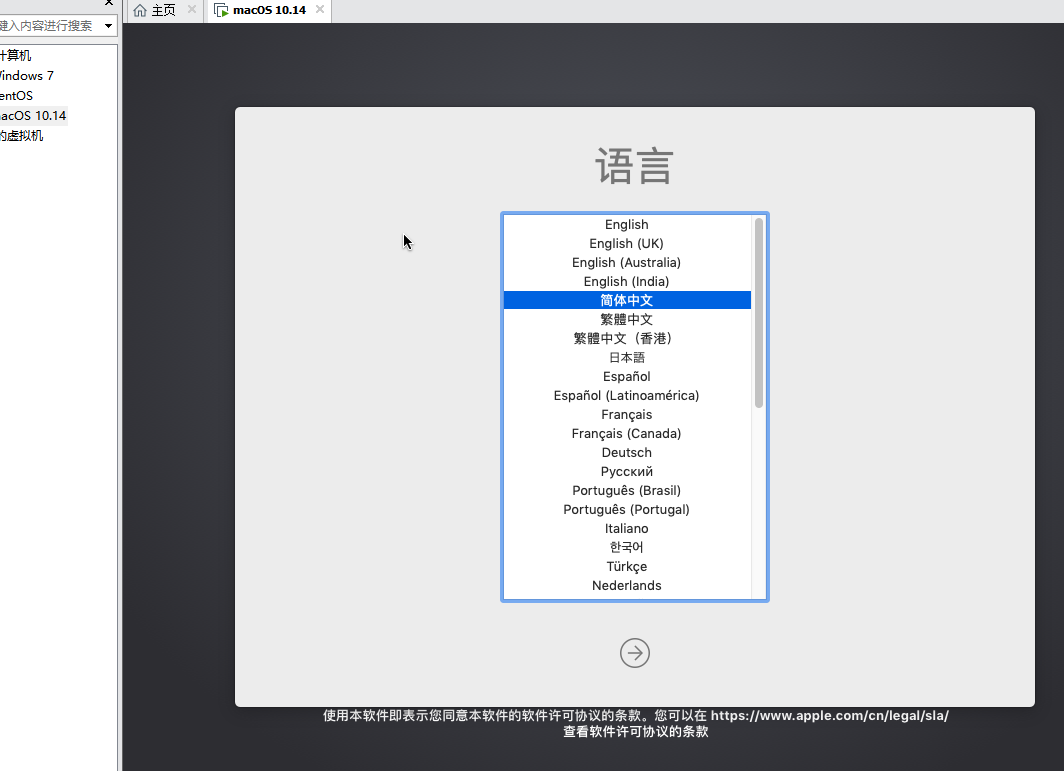Image resolution: width=1064 pixels, height=771 pixels.
Task: Select 繁體中文（香港）language
Action: coord(627,339)
